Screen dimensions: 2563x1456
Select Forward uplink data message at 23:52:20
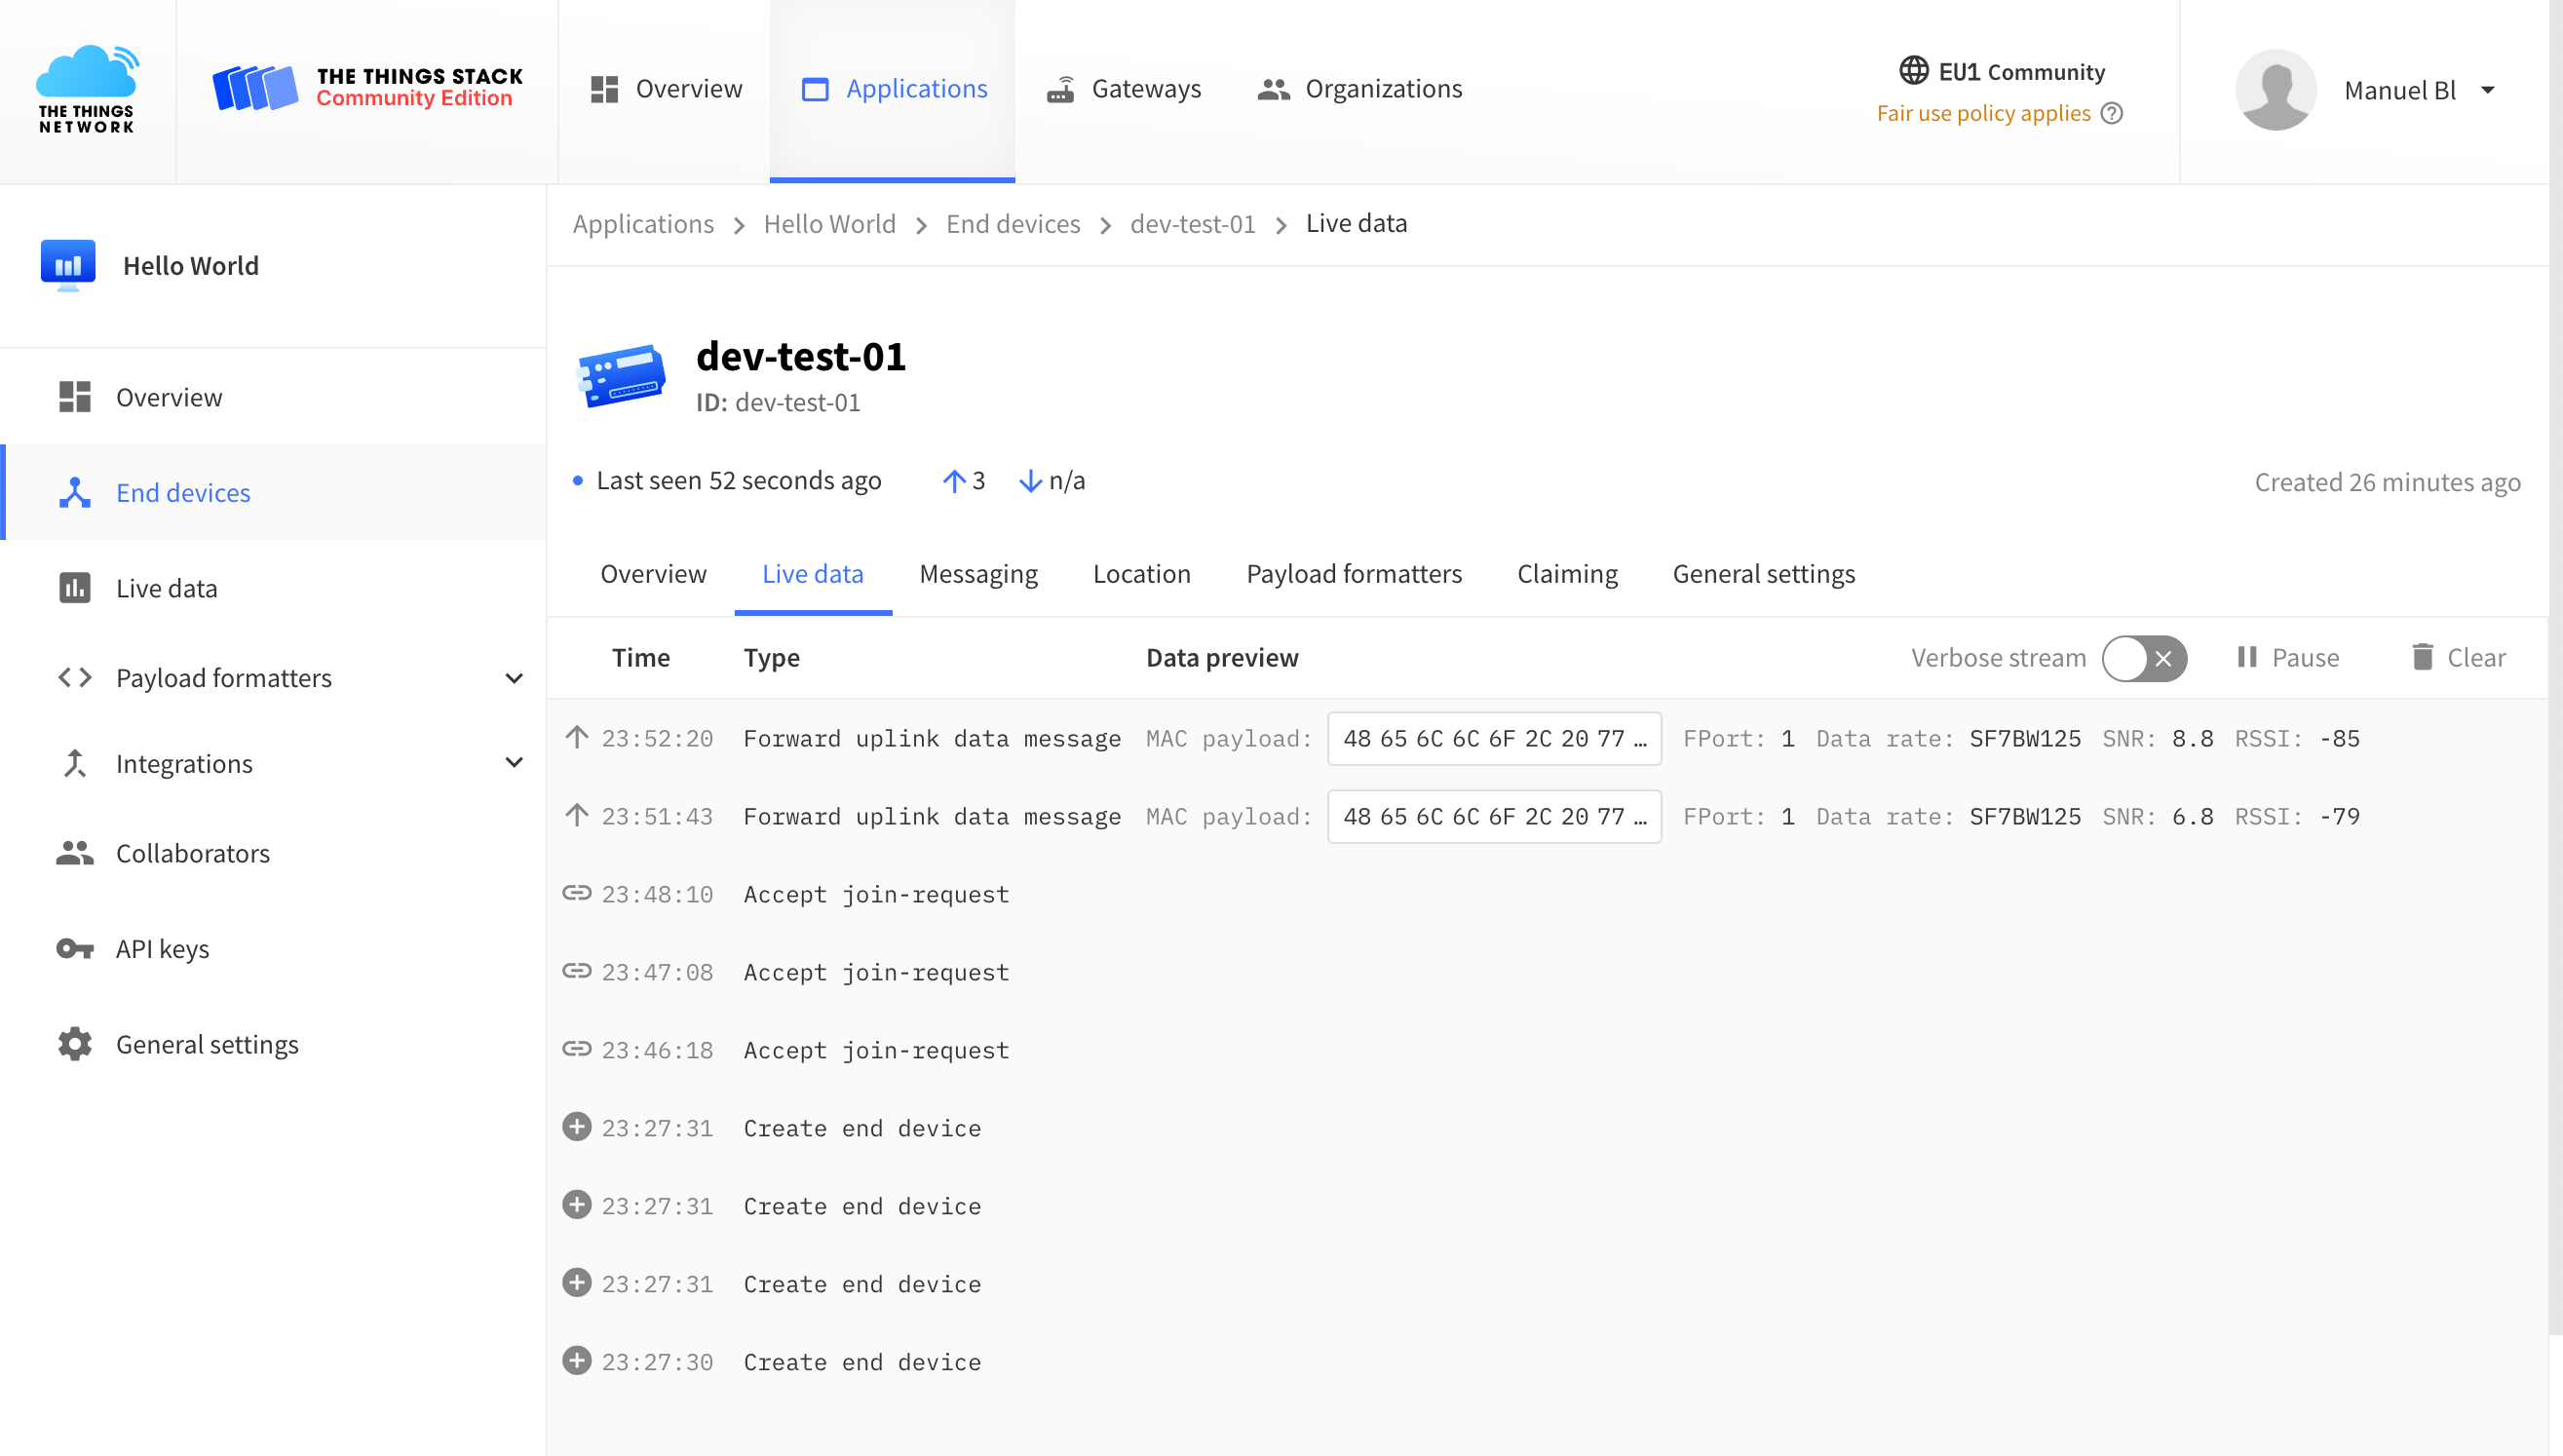[932, 739]
